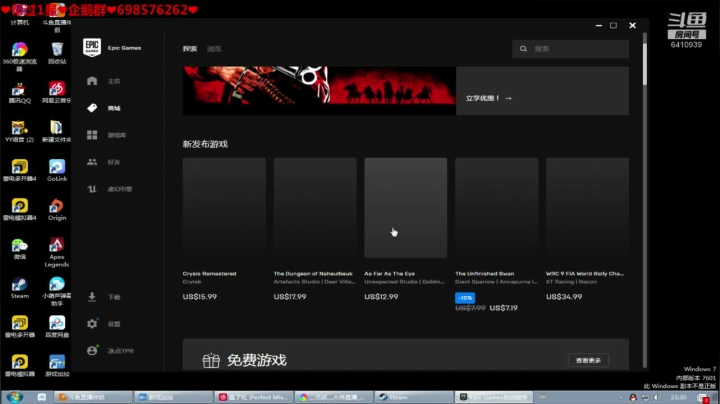Click the free games gift icon
Screen dimensions: 720x404
click(211, 360)
